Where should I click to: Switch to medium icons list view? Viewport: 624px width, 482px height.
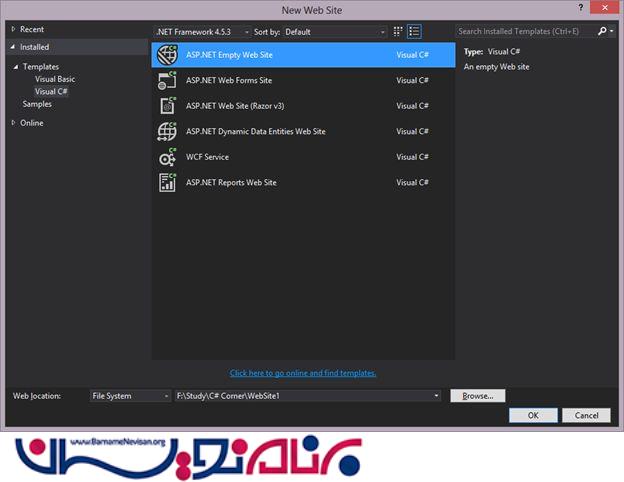(414, 31)
